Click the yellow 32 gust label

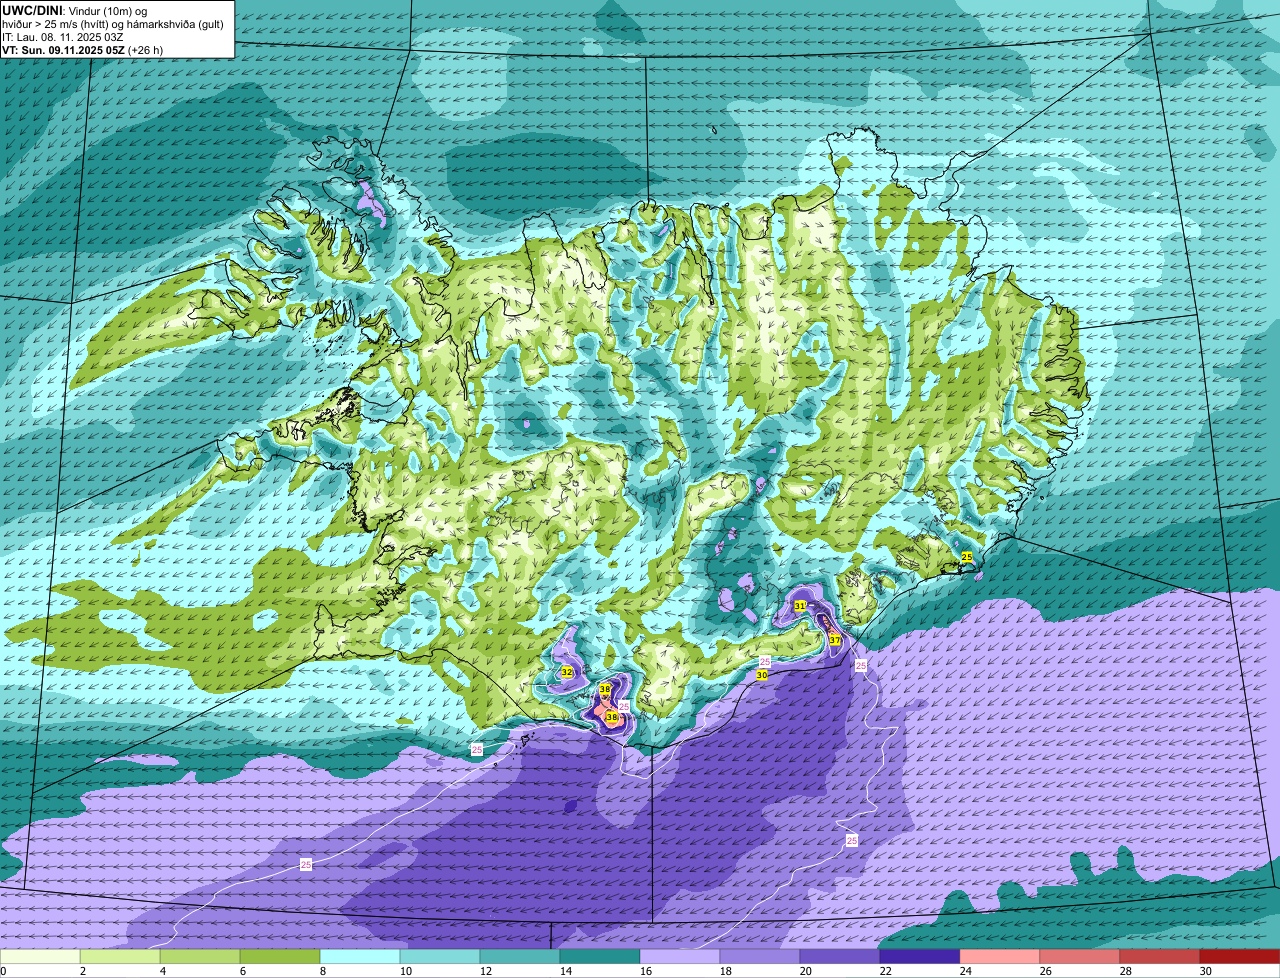pos(567,672)
